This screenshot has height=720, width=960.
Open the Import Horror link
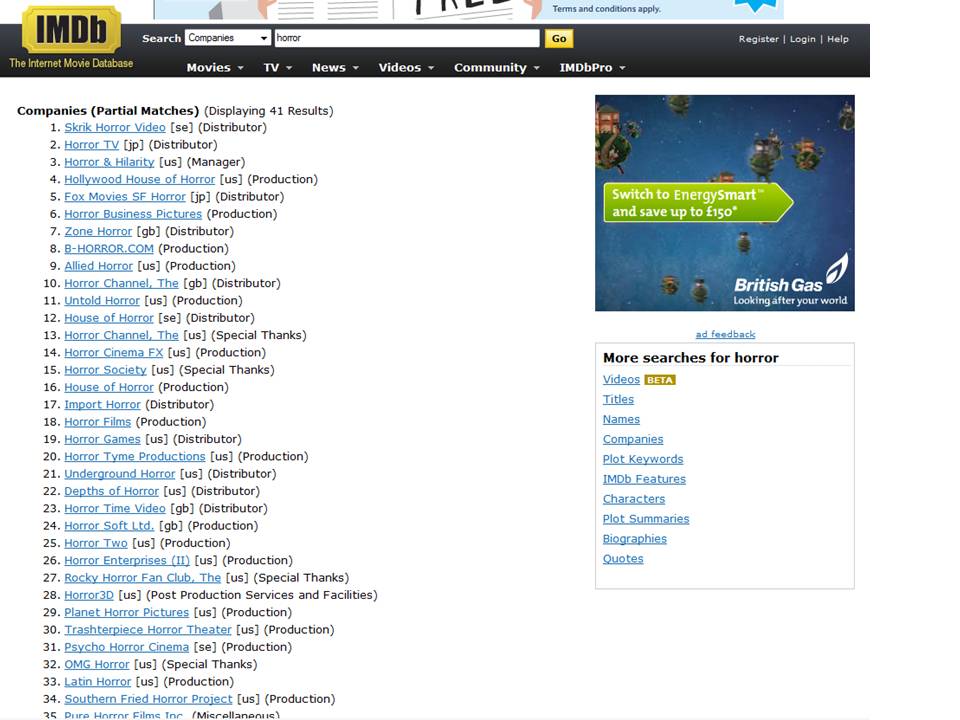pyautogui.click(x=102, y=405)
